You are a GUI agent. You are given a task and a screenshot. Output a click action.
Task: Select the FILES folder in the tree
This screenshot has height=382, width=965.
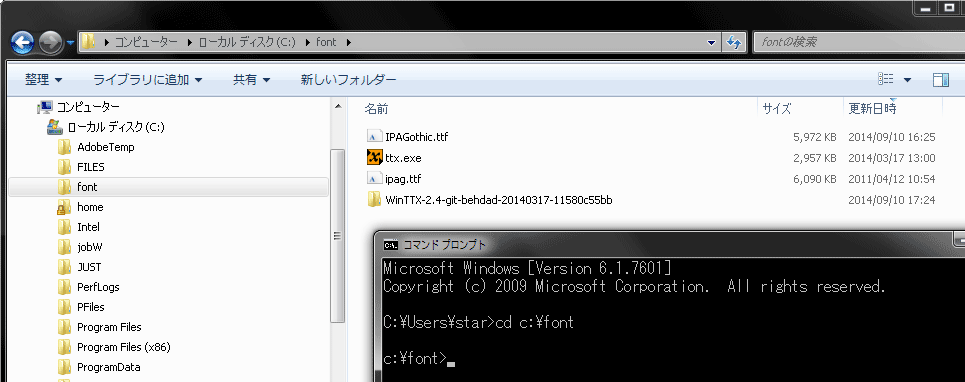[x=90, y=167]
